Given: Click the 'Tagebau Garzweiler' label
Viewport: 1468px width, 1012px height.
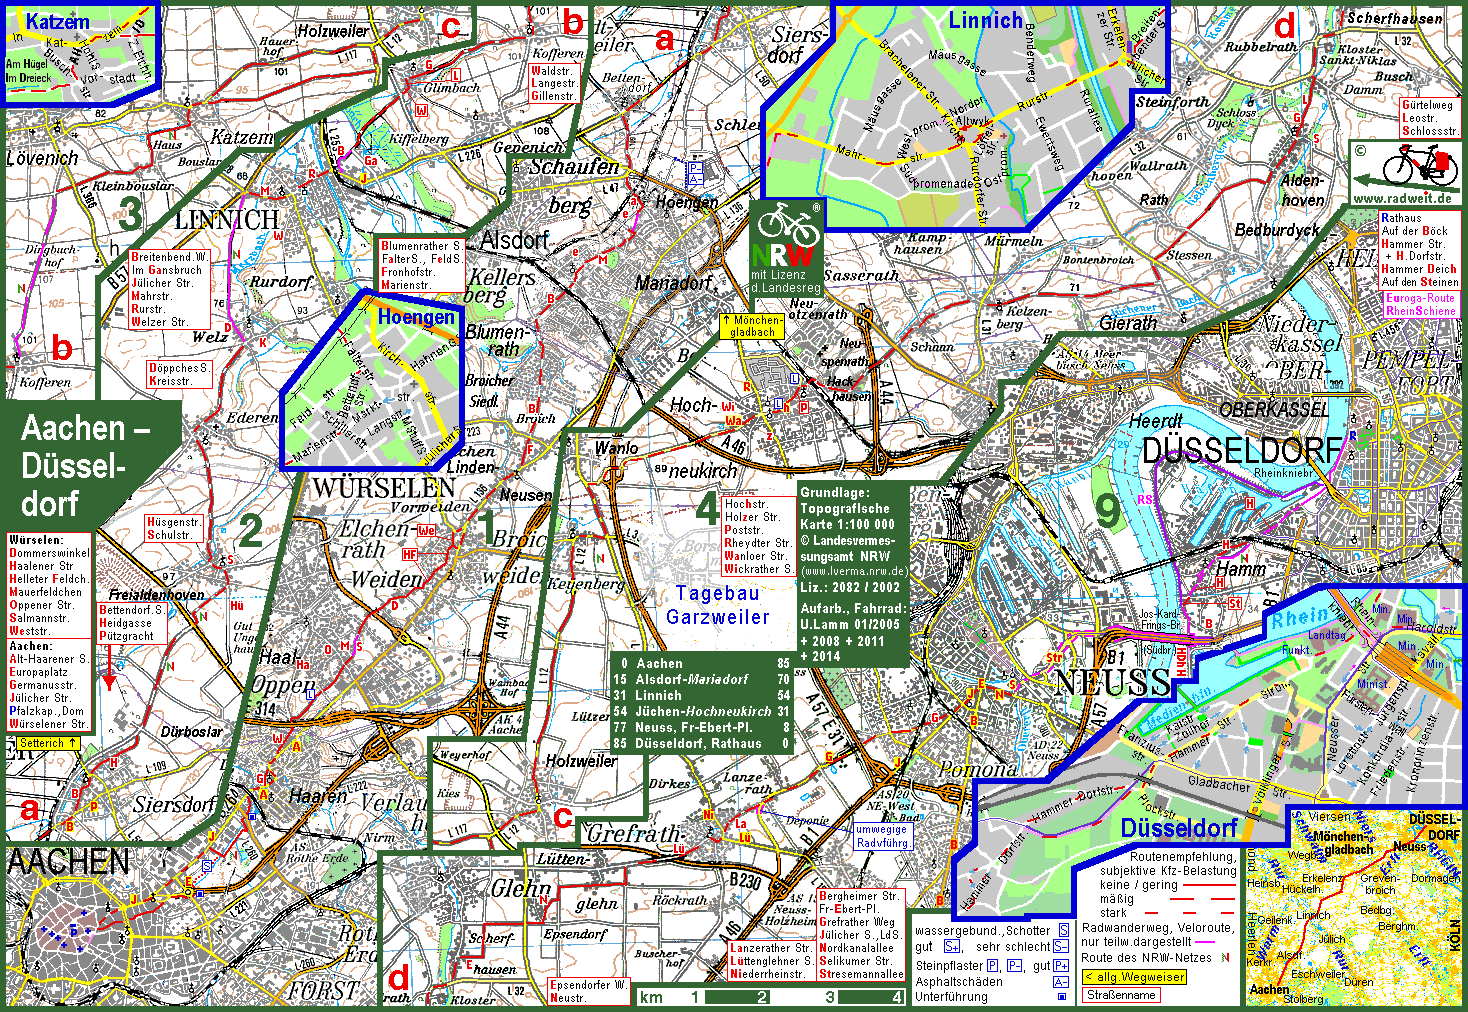Looking at the screenshot, I should (718, 606).
